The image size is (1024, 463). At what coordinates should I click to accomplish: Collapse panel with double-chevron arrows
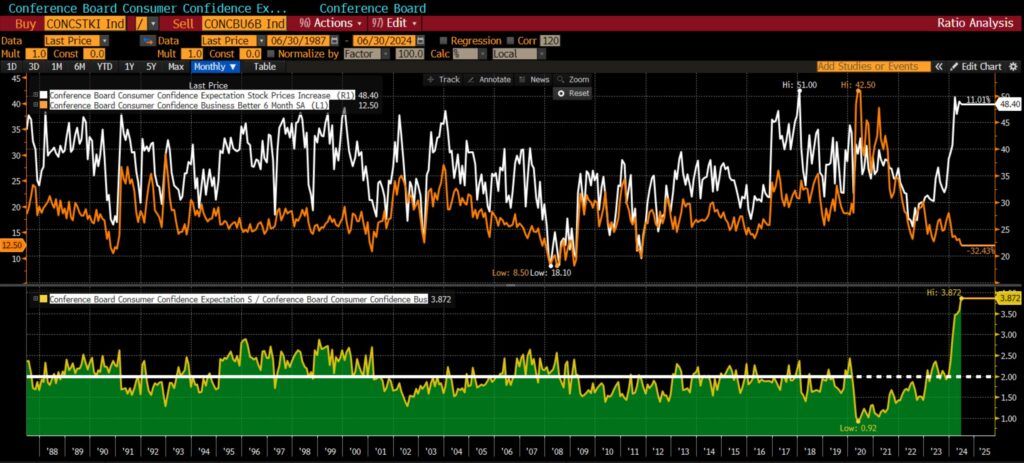pos(939,66)
